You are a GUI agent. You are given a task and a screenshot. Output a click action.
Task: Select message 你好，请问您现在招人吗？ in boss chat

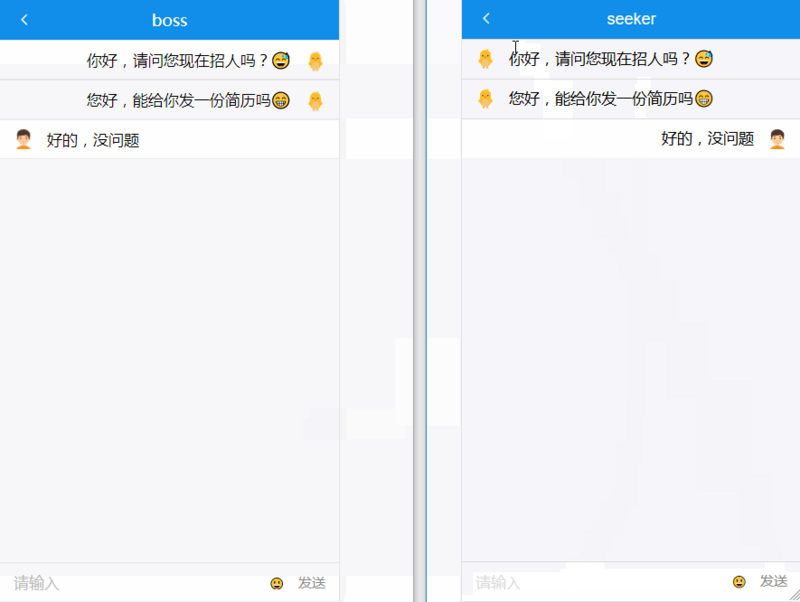click(x=188, y=61)
